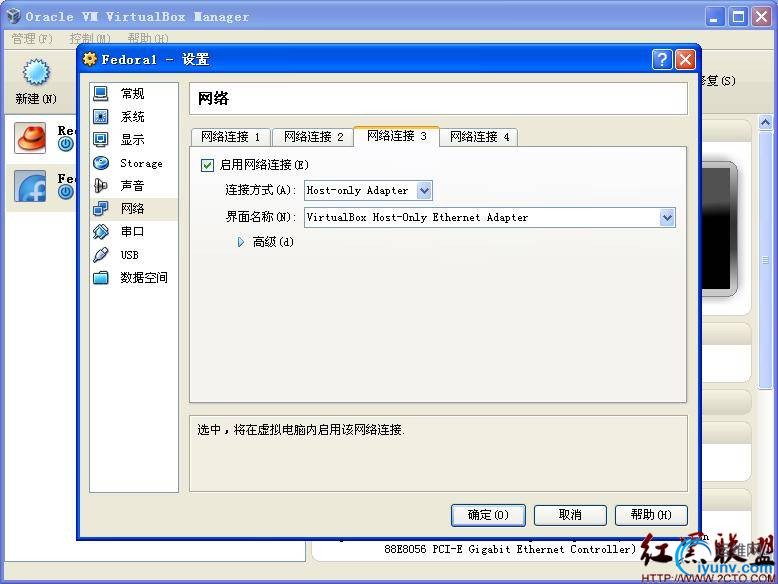Open the 数据空间 shared folders icon
778x584 pixels.
click(101, 277)
